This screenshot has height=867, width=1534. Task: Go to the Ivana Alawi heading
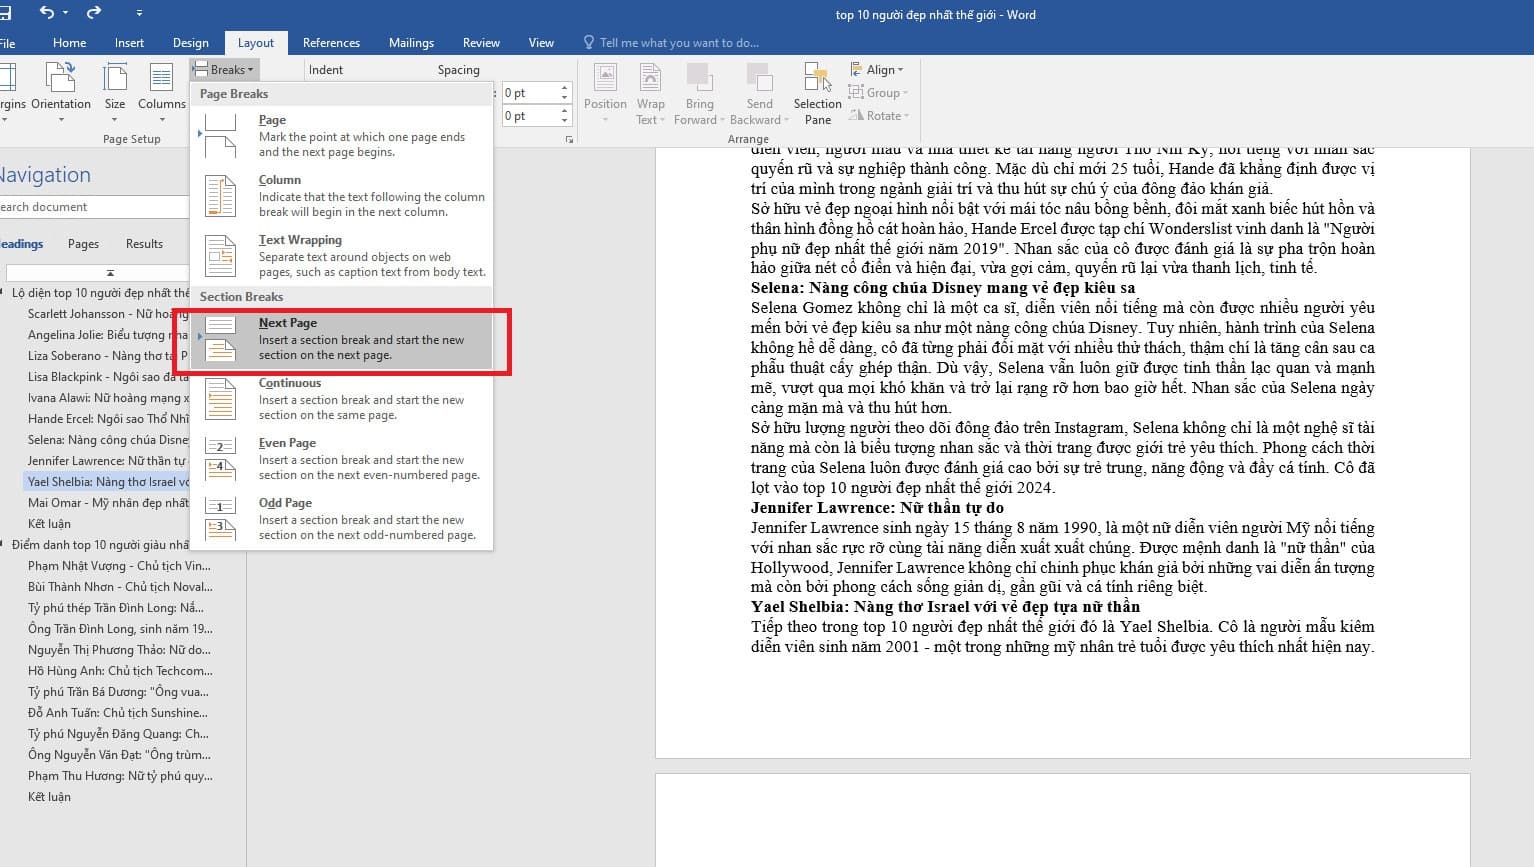pyautogui.click(x=107, y=398)
